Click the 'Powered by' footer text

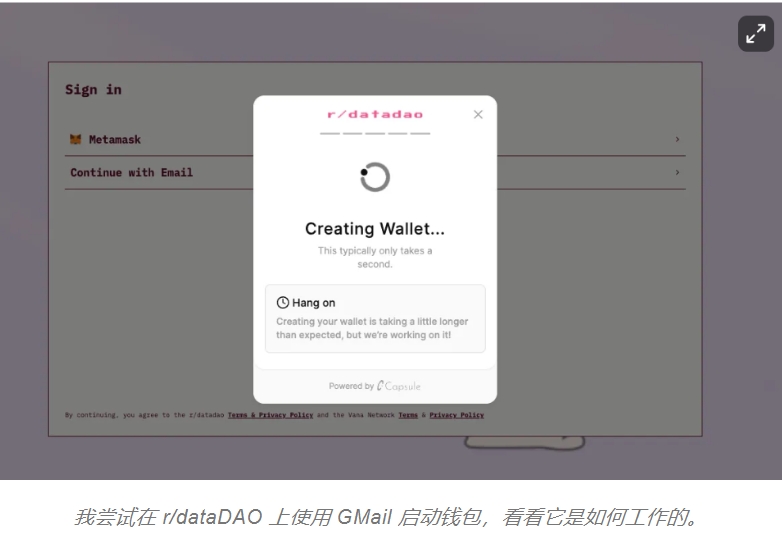pos(351,386)
